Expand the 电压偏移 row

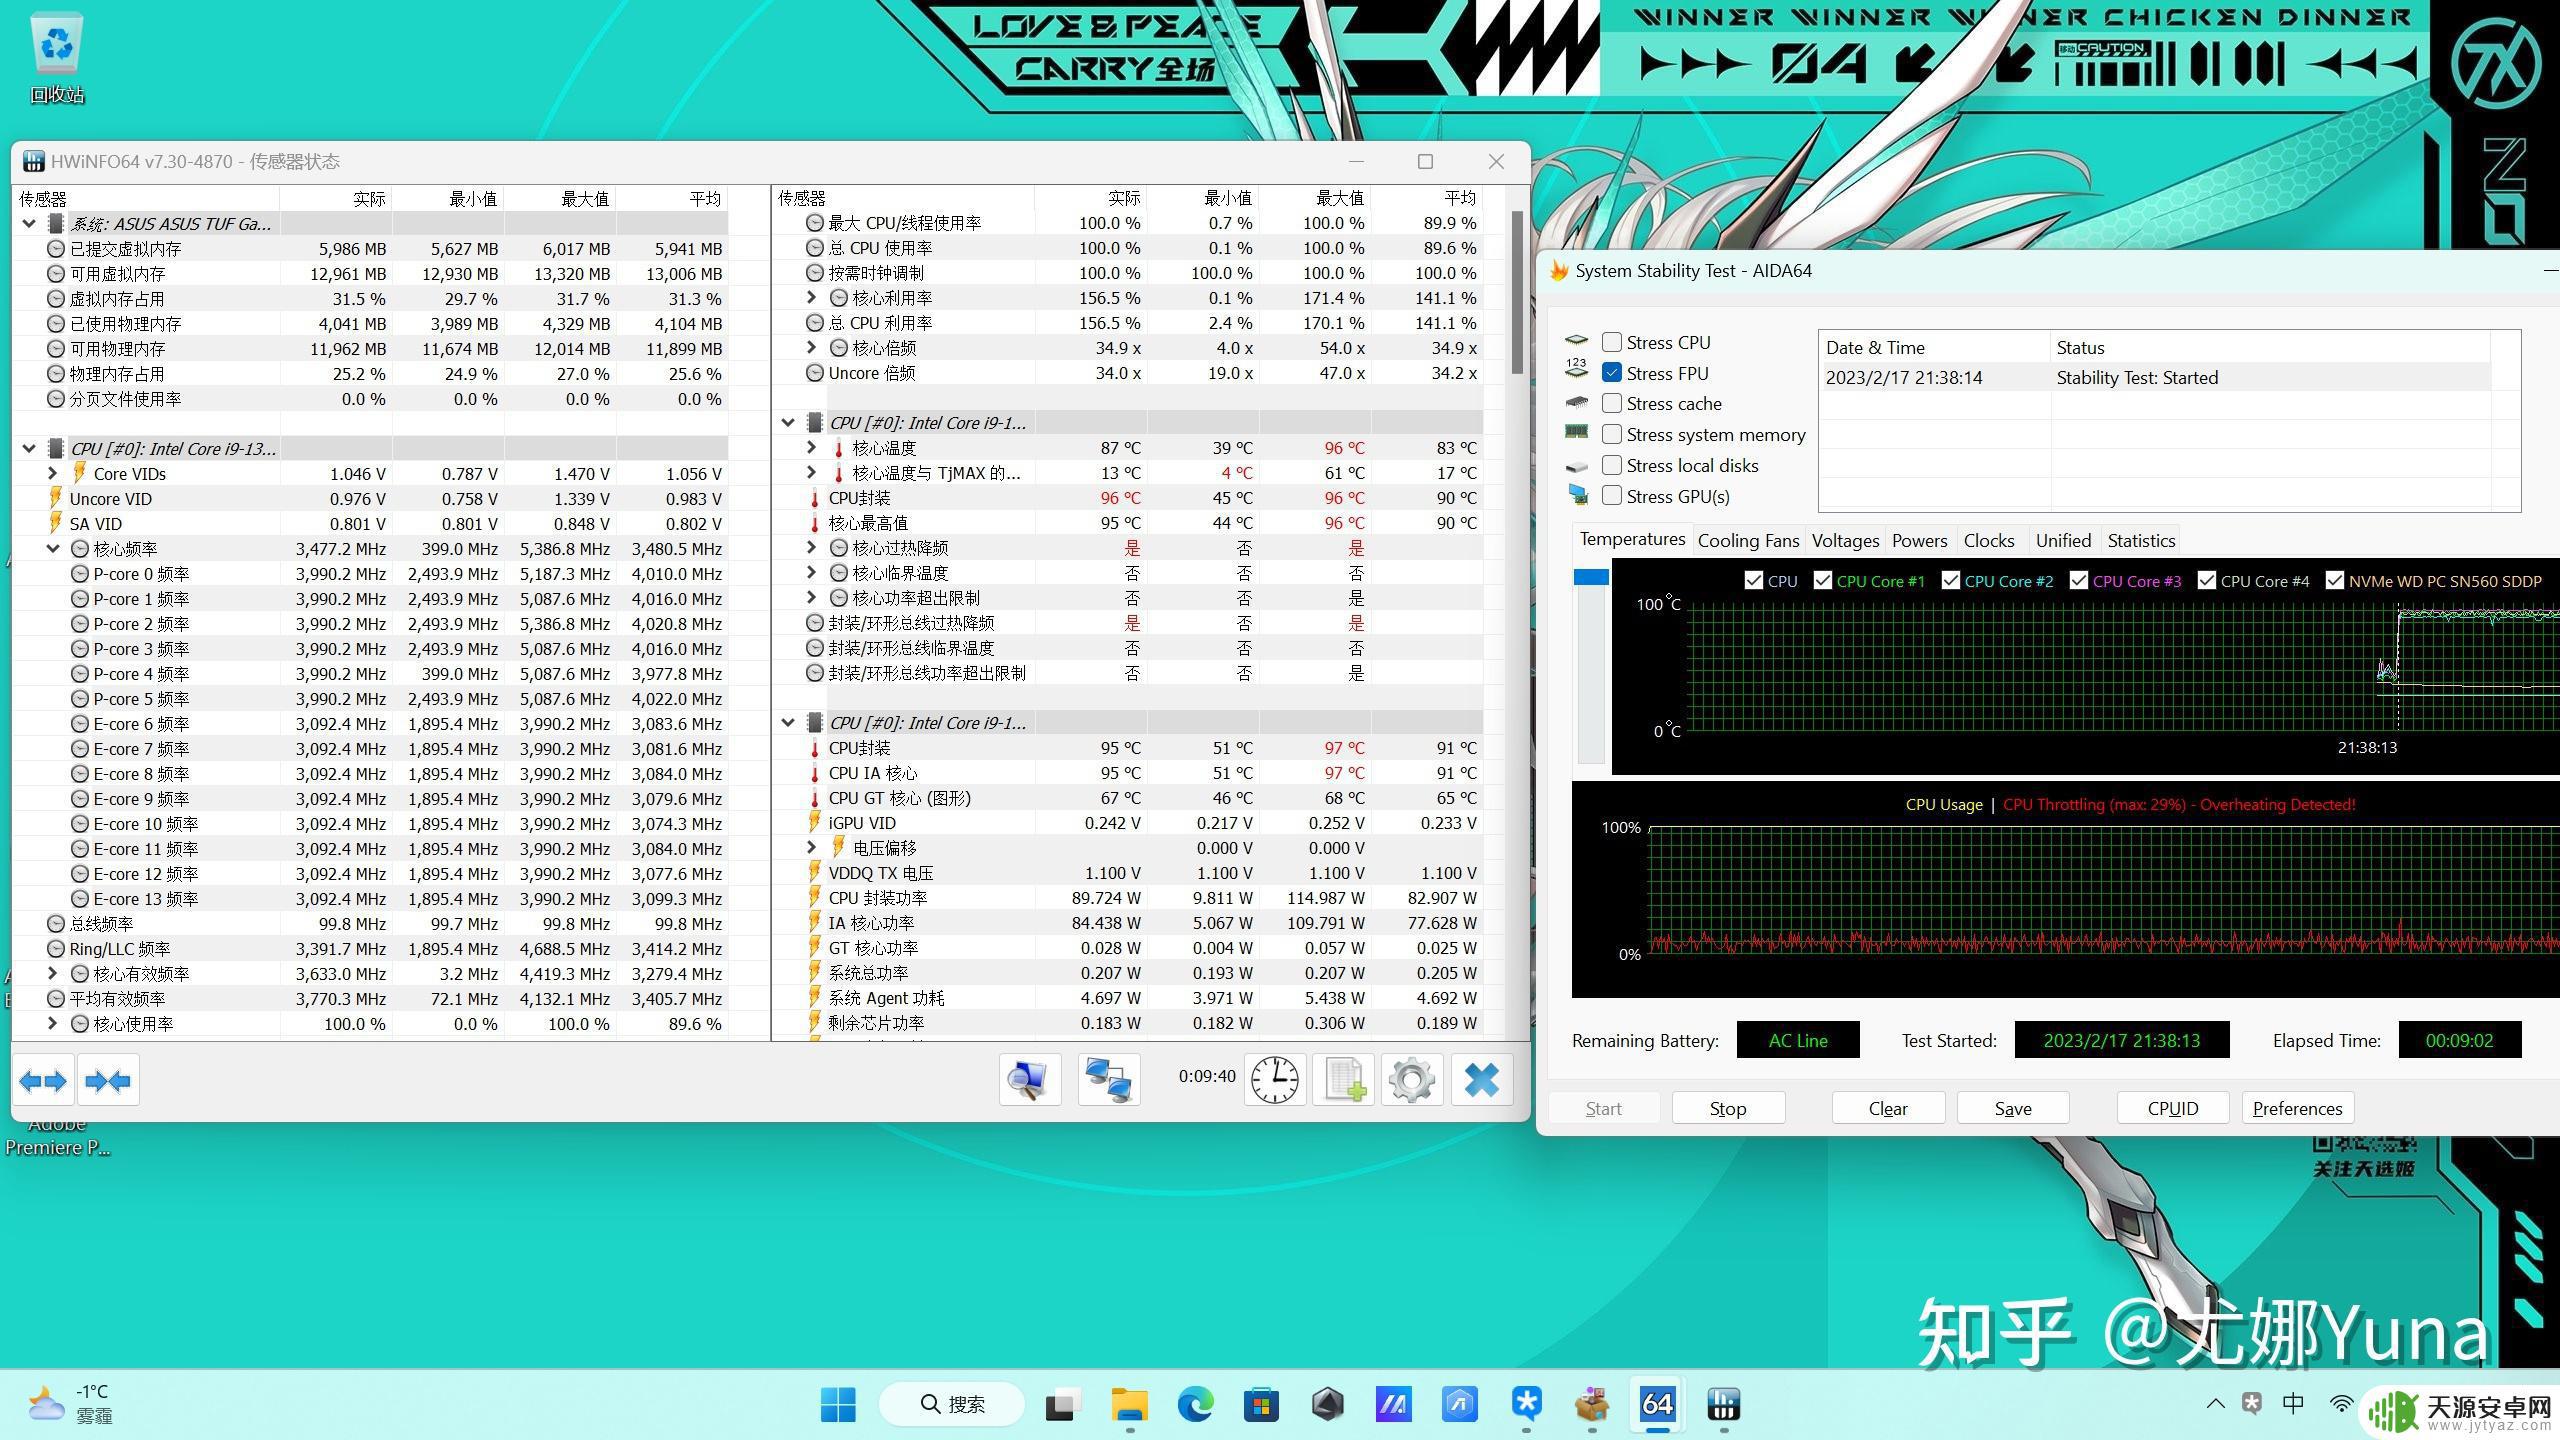coord(812,847)
